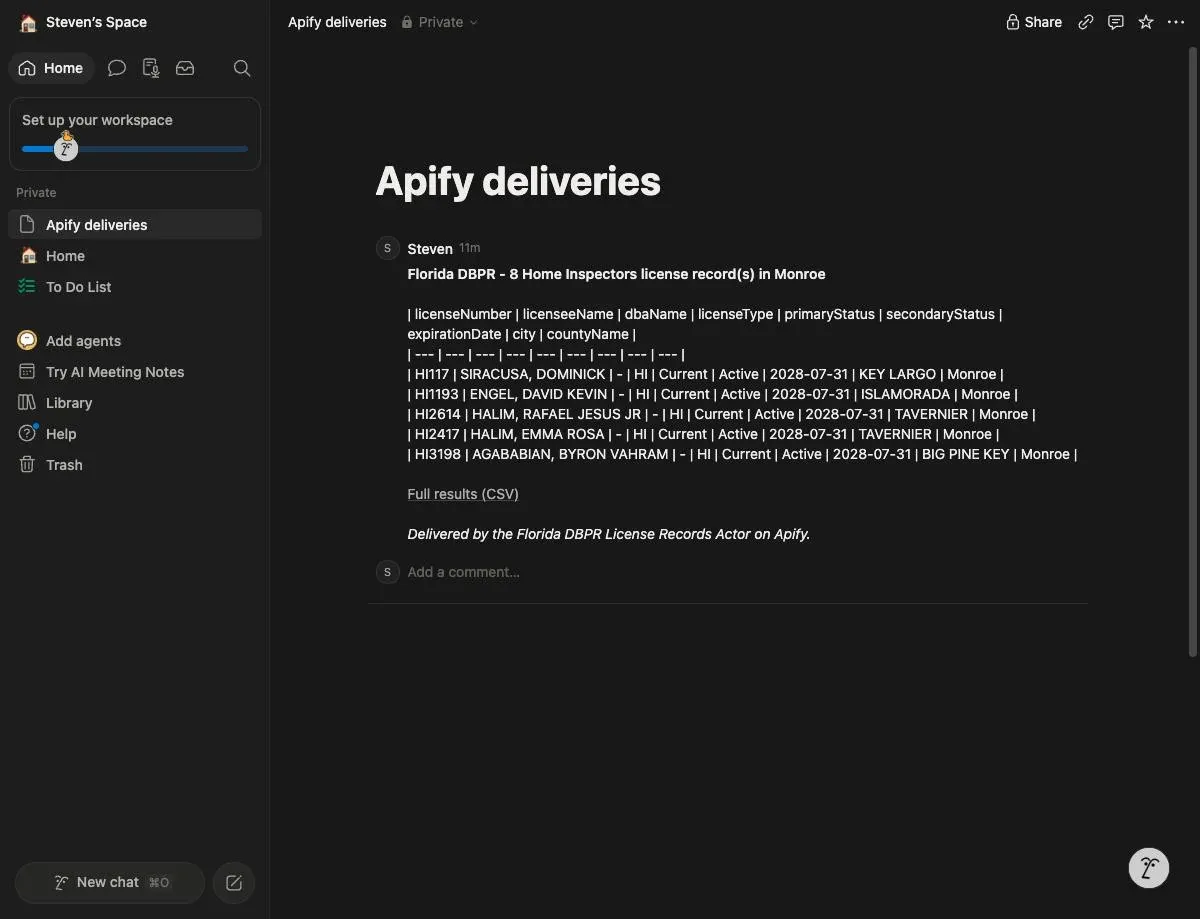The image size is (1200, 919).
Task: Open the Inbox tray icon
Action: [185, 68]
